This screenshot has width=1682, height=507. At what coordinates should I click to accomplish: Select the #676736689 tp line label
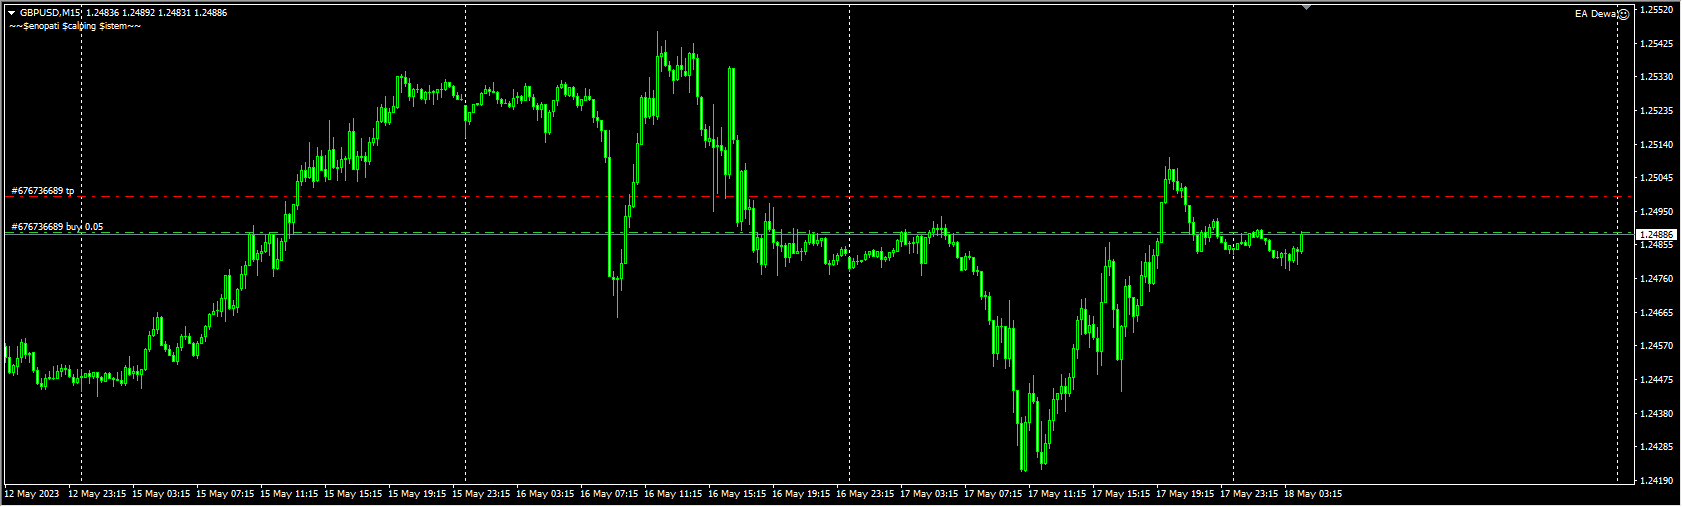click(x=43, y=190)
